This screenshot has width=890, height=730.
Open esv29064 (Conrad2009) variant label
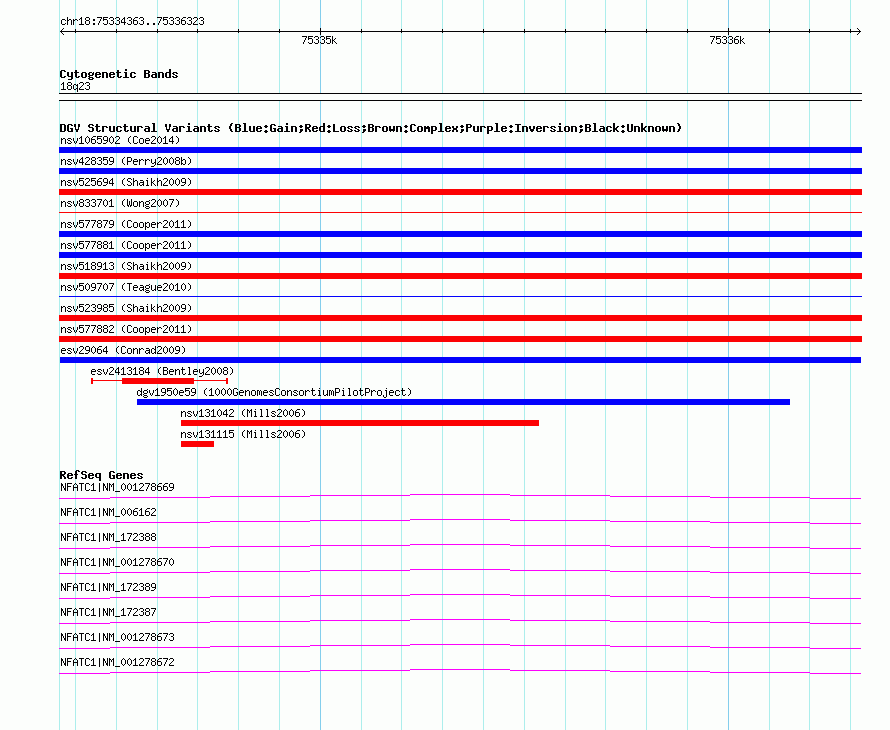tap(123, 350)
